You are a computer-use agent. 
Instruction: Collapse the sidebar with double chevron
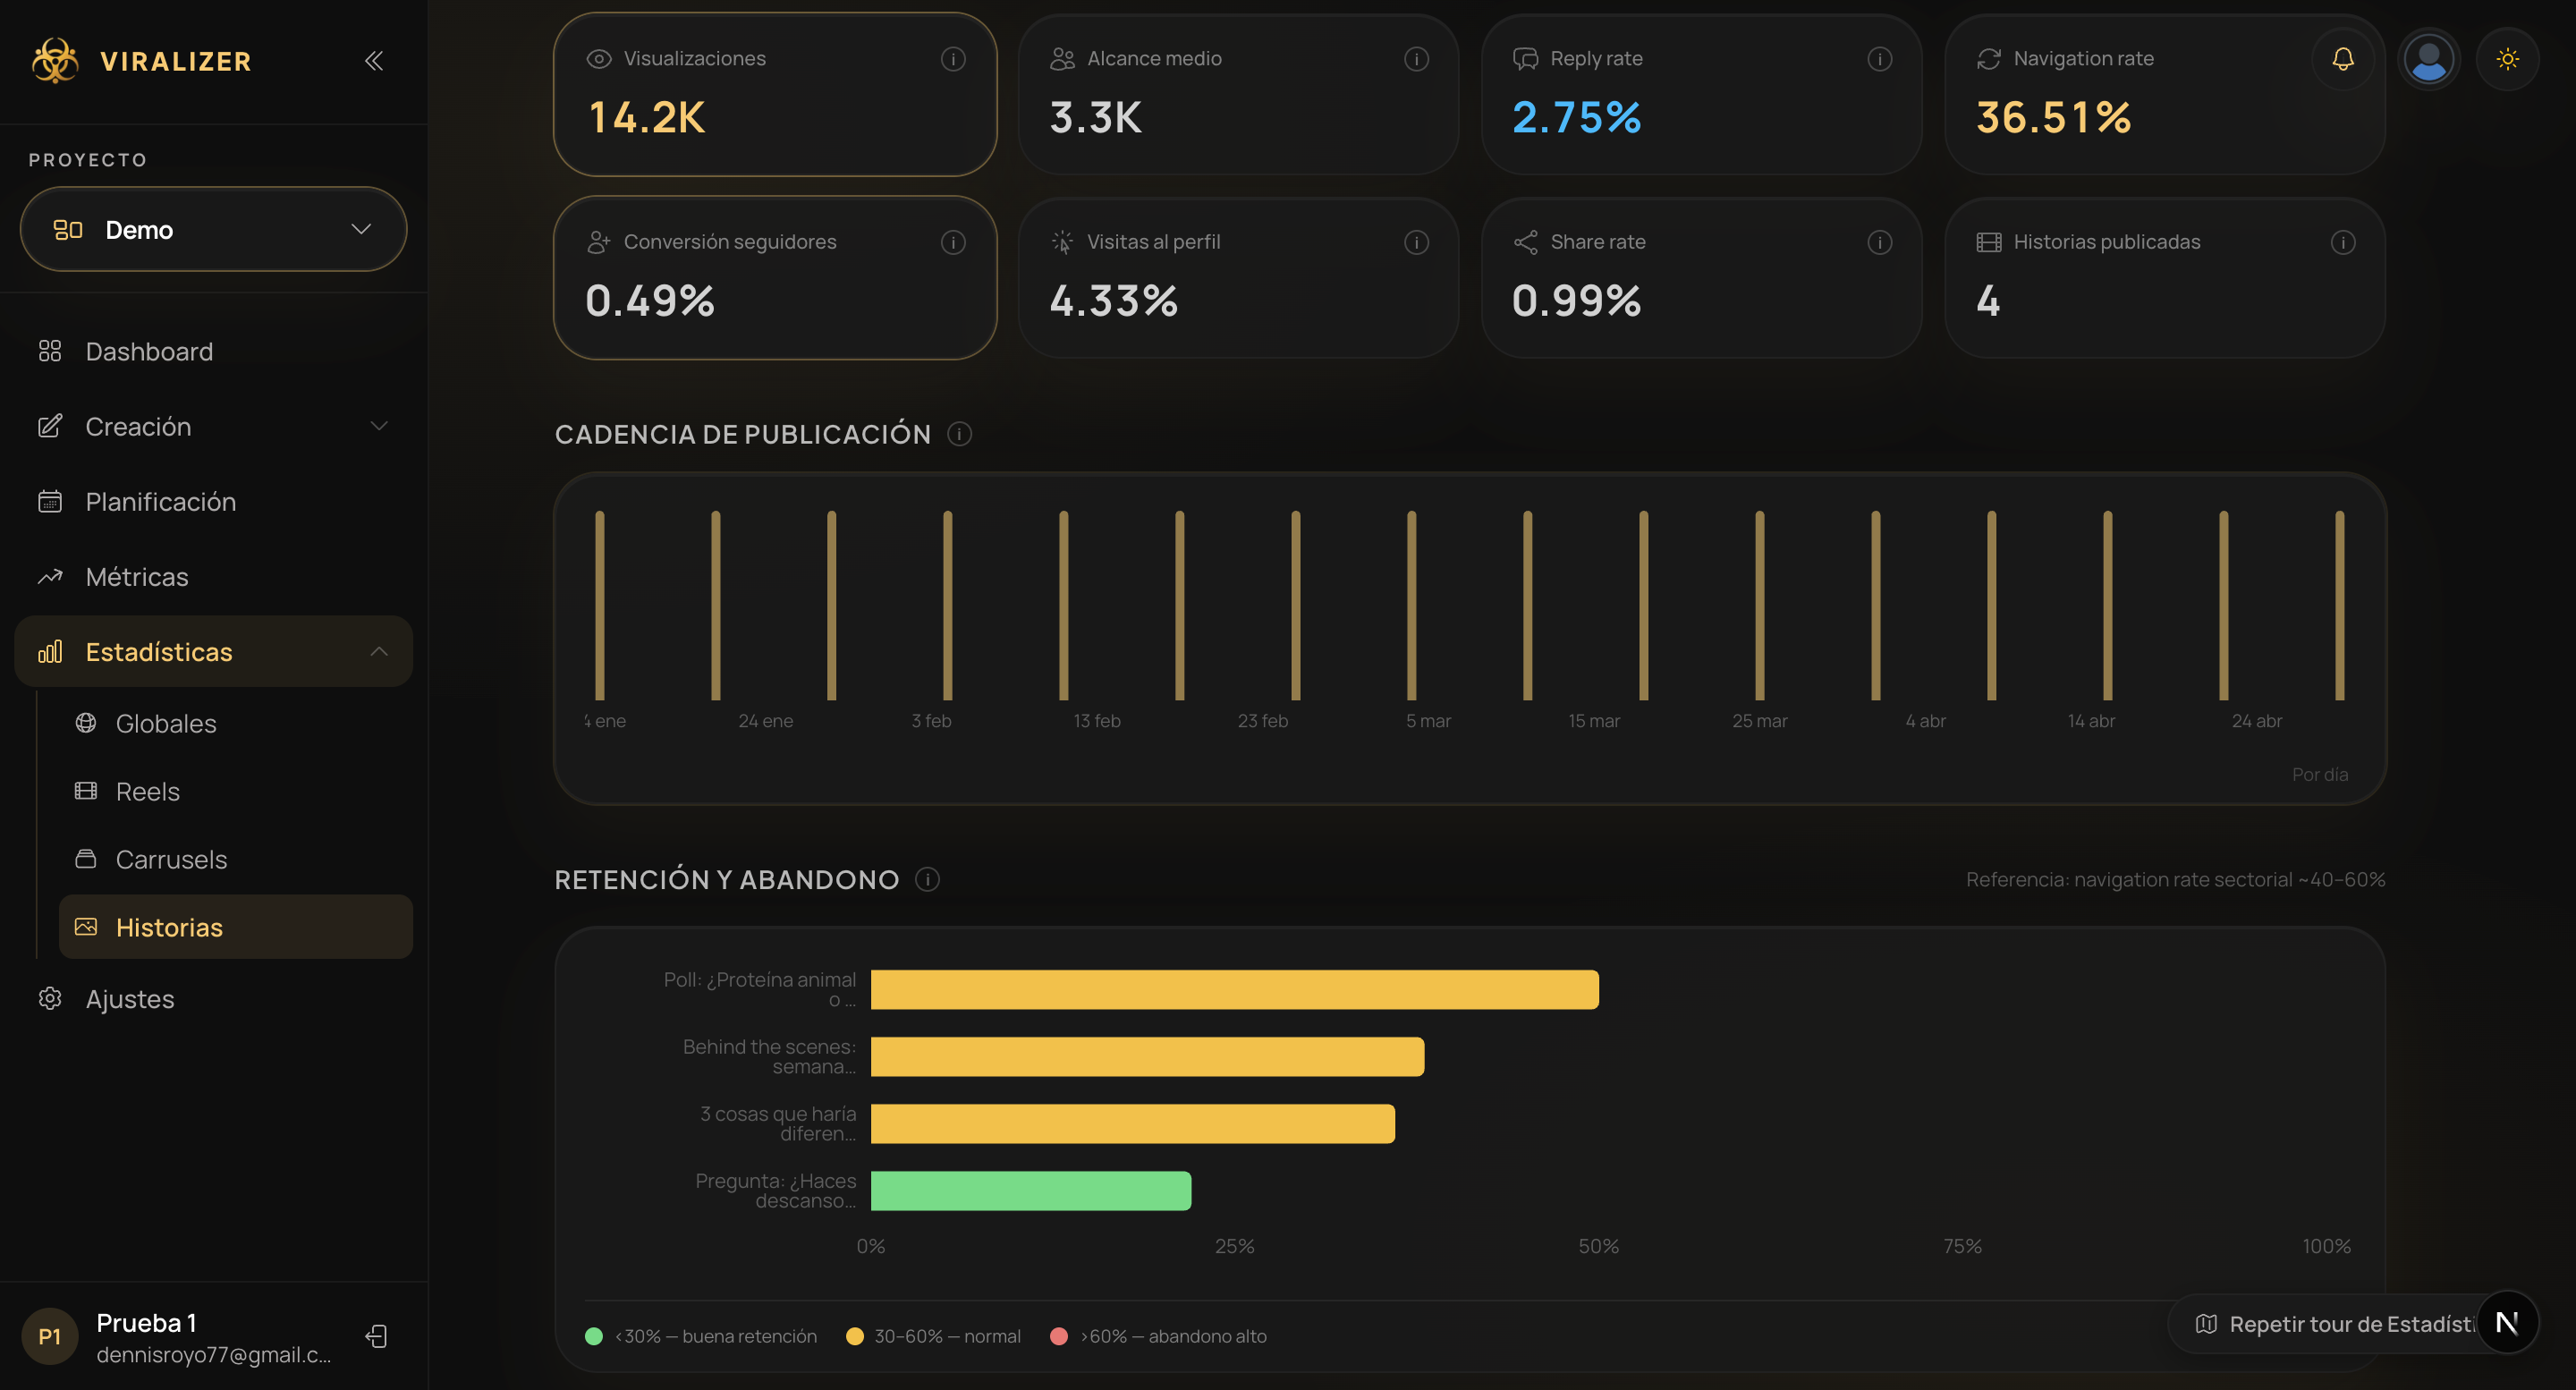[374, 61]
